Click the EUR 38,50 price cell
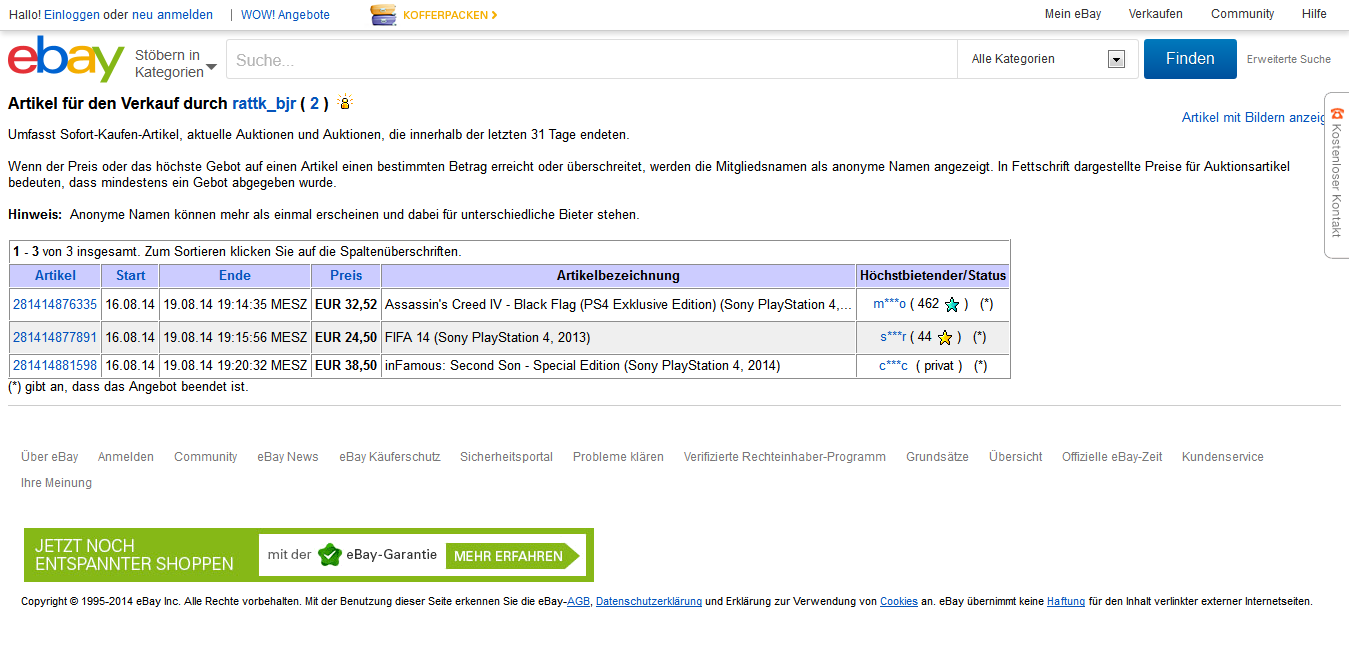The height and width of the screenshot is (661, 1349). pos(346,366)
